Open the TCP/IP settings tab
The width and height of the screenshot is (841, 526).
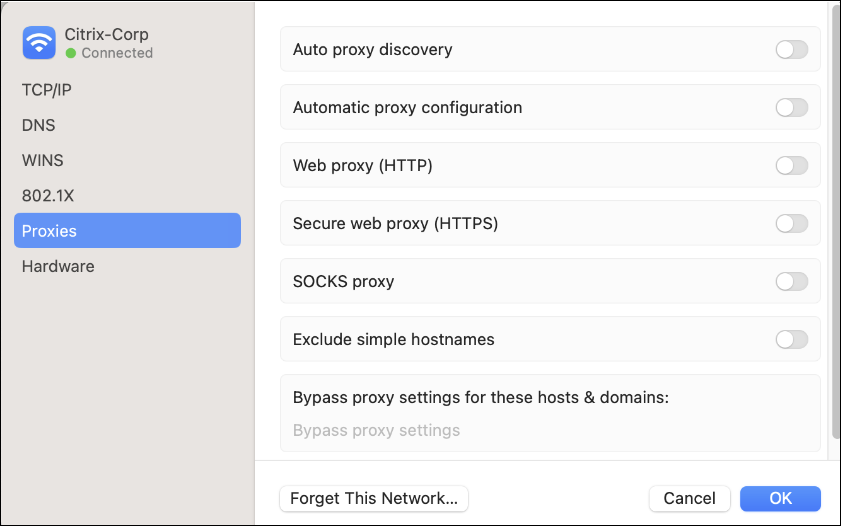[47, 90]
